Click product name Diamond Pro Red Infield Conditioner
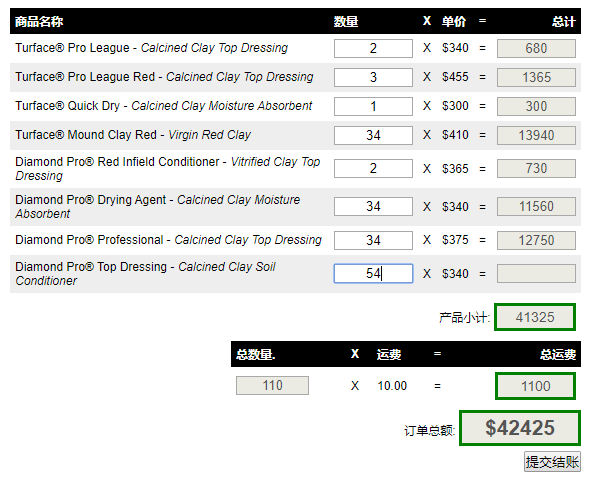The width and height of the screenshot is (589, 483). click(168, 169)
